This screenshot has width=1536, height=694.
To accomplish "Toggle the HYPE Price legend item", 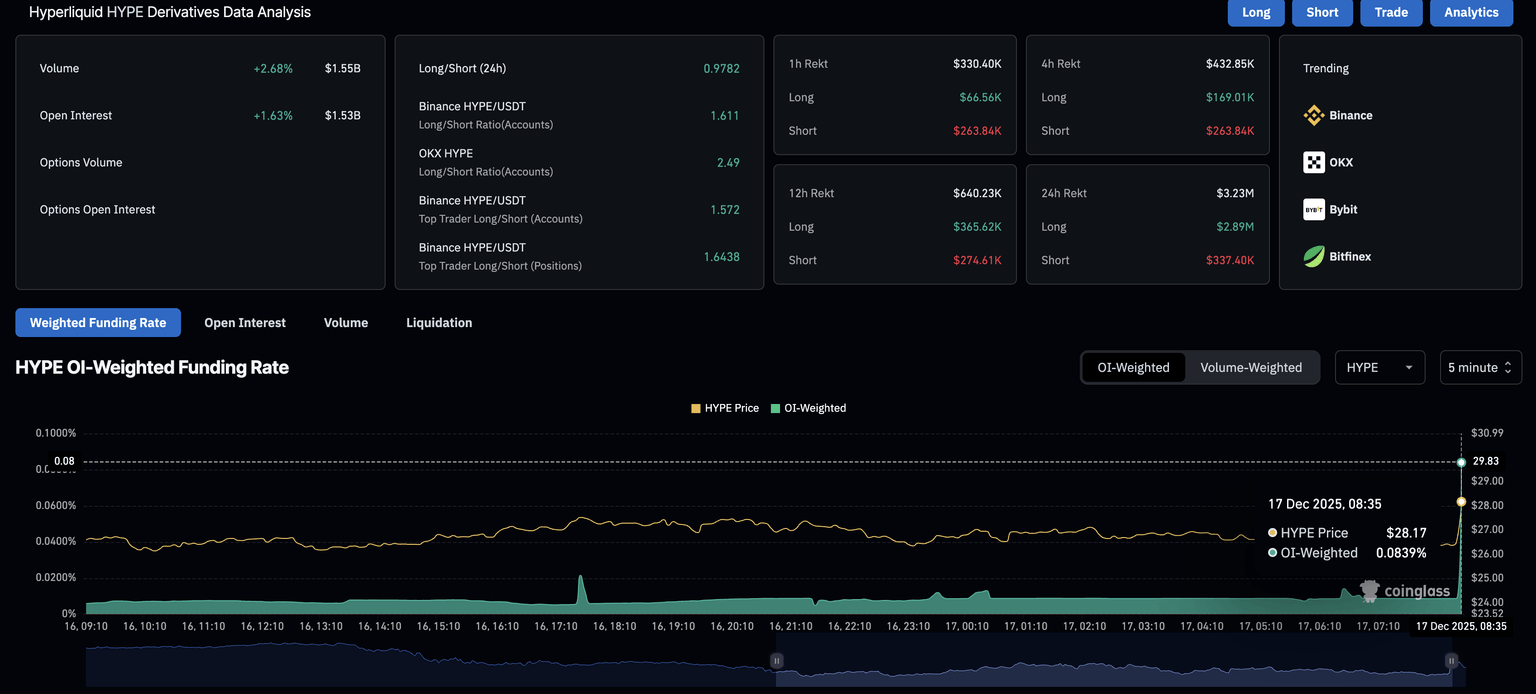I will [724, 408].
